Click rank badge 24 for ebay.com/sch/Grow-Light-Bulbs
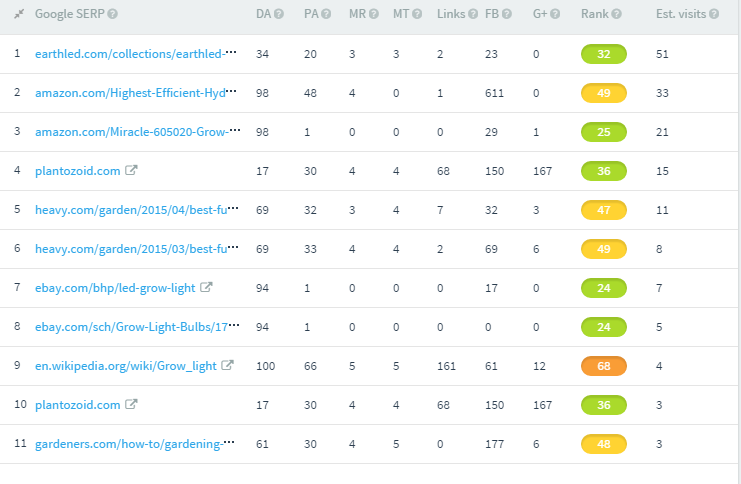The width and height of the screenshot is (741, 484). pyautogui.click(x=603, y=327)
